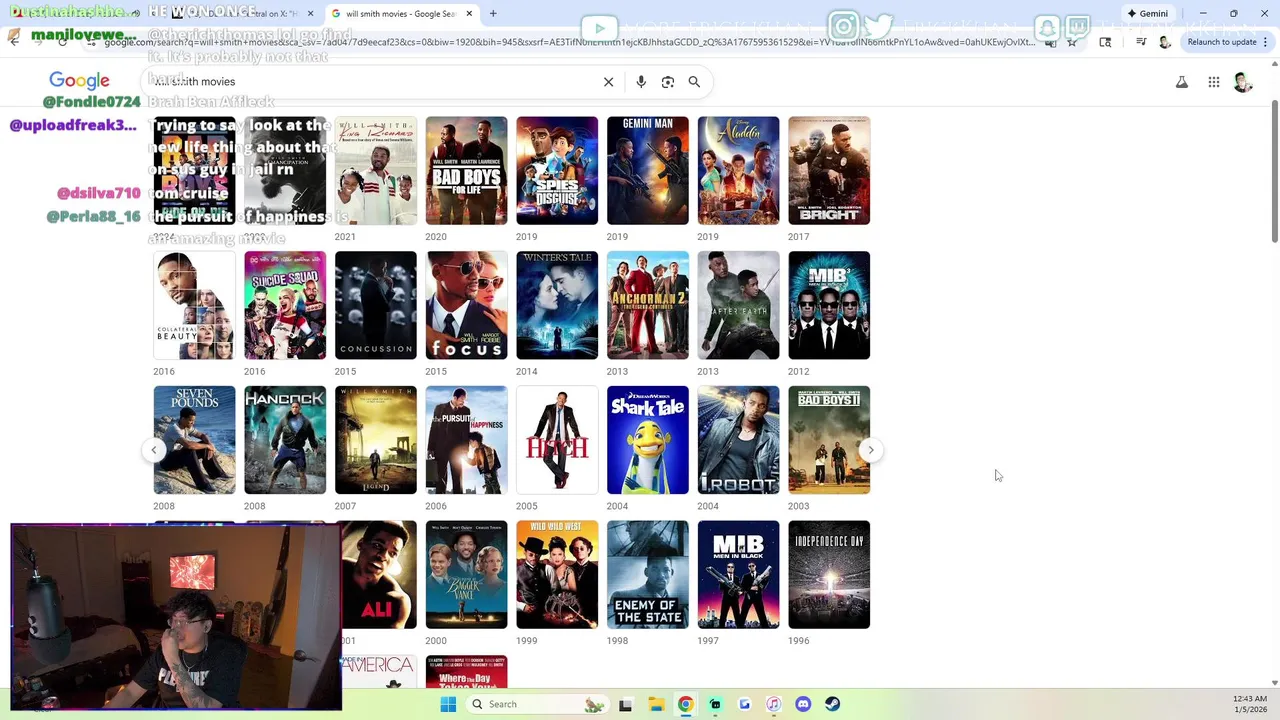Open Search Labs flask icon
The image size is (1280, 720).
pos(1182,82)
